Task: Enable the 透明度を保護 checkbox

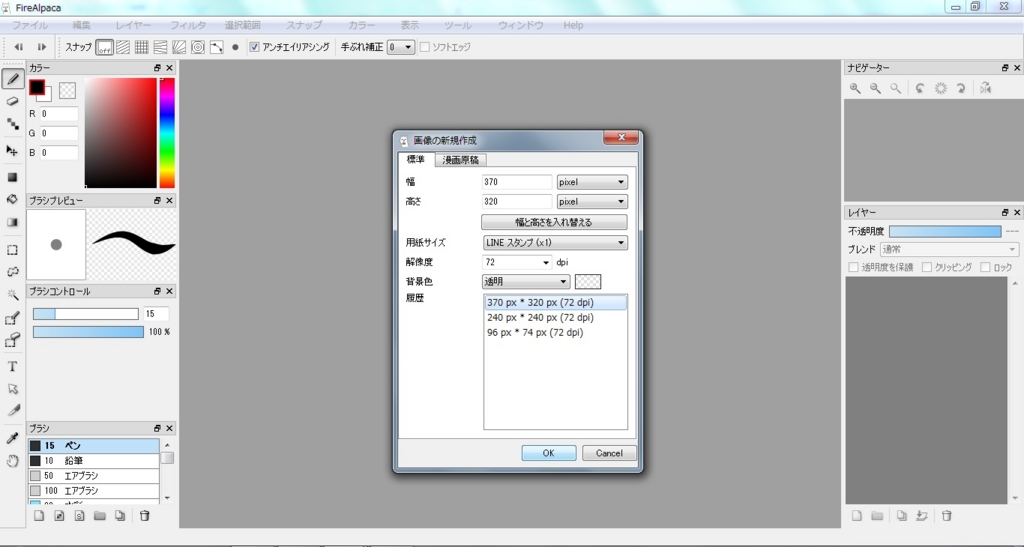Action: (853, 267)
